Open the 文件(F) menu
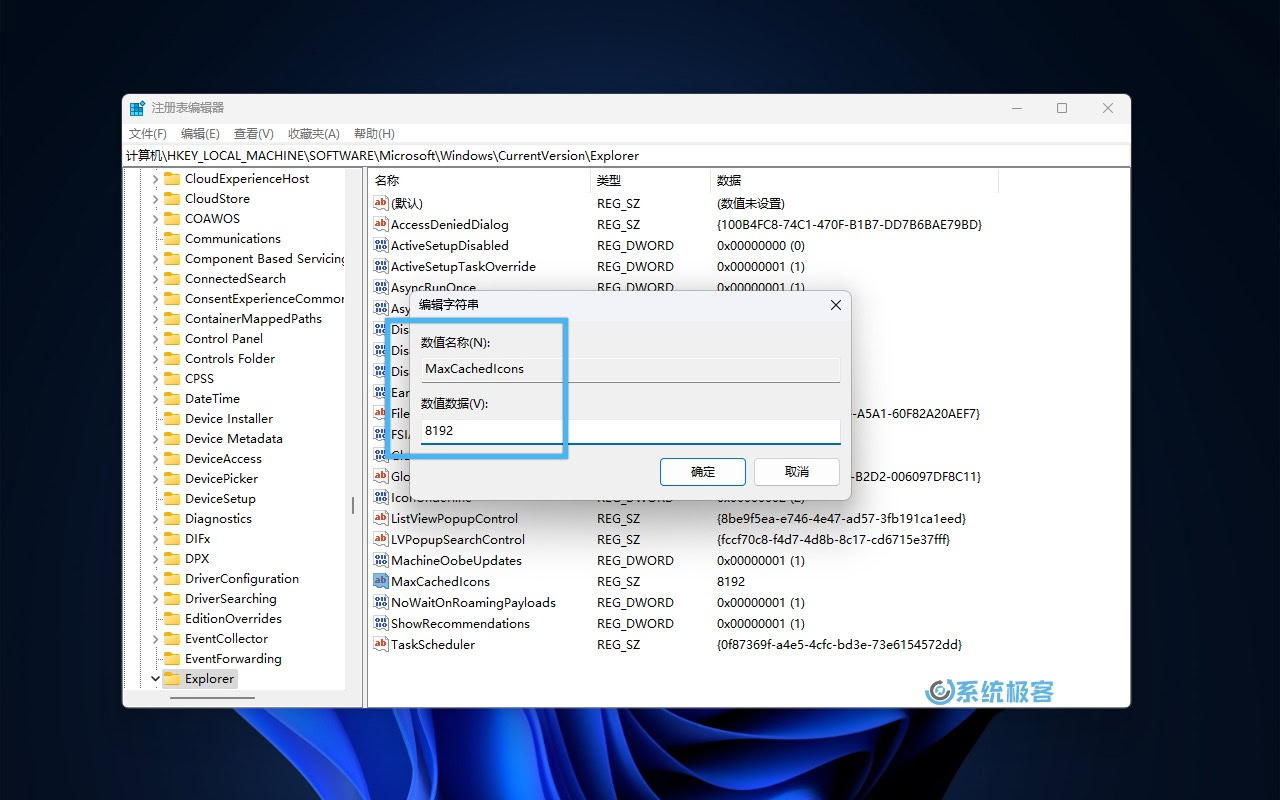The height and width of the screenshot is (800, 1280). coord(147,133)
